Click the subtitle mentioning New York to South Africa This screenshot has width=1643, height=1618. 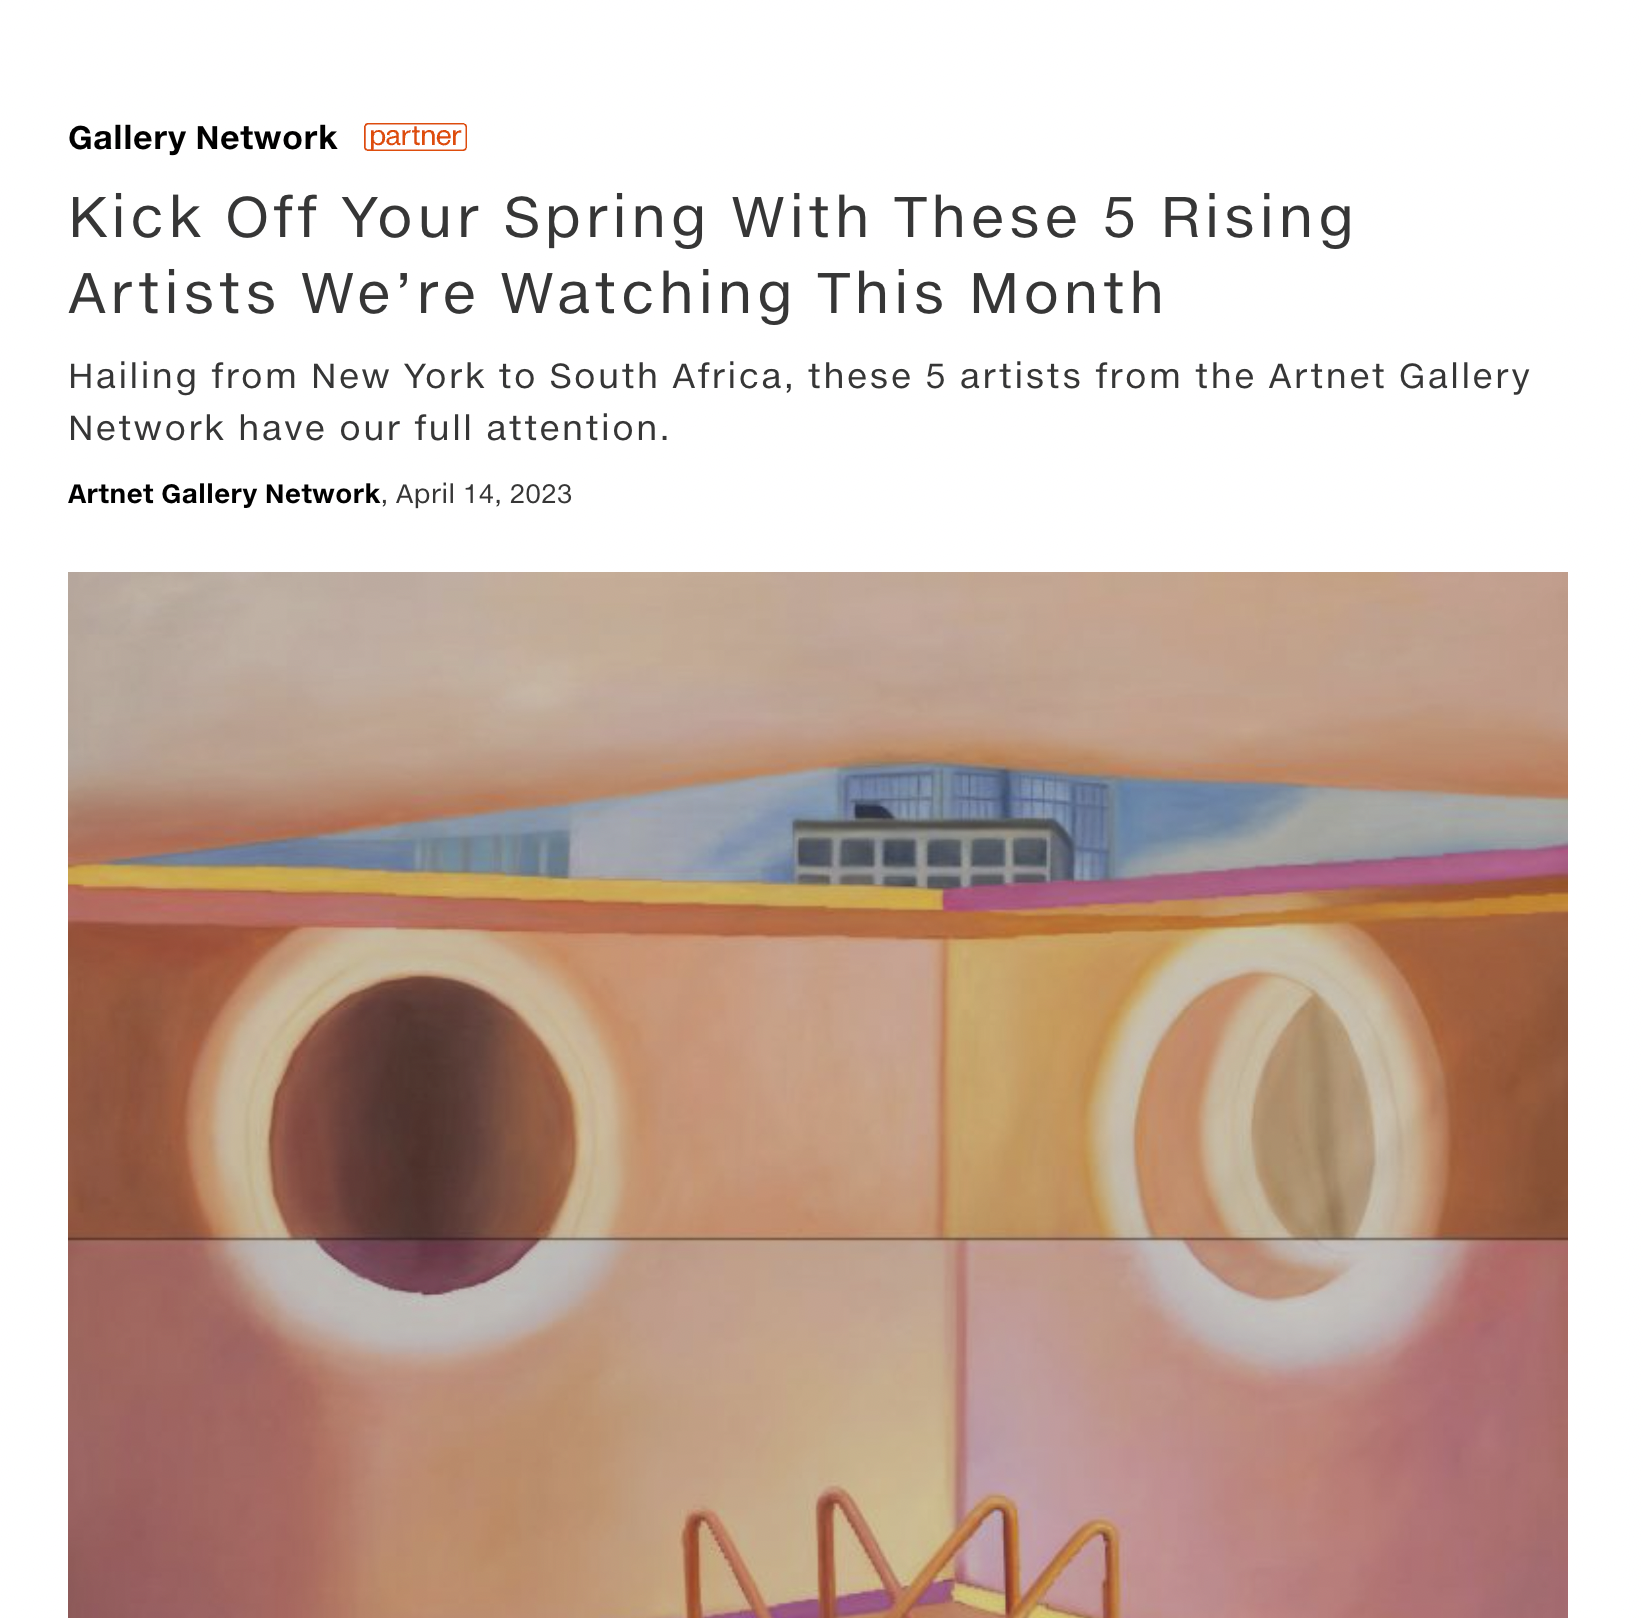coord(799,402)
